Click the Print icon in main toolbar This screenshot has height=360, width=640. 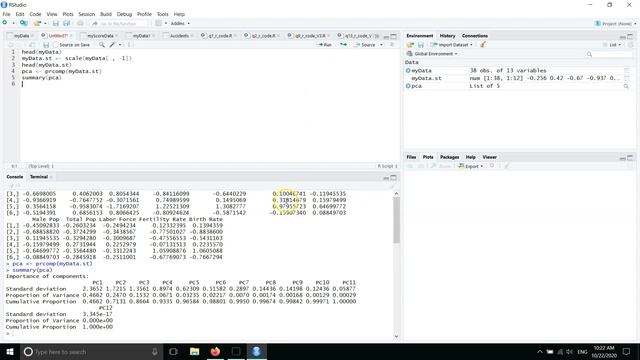[x=80, y=23]
